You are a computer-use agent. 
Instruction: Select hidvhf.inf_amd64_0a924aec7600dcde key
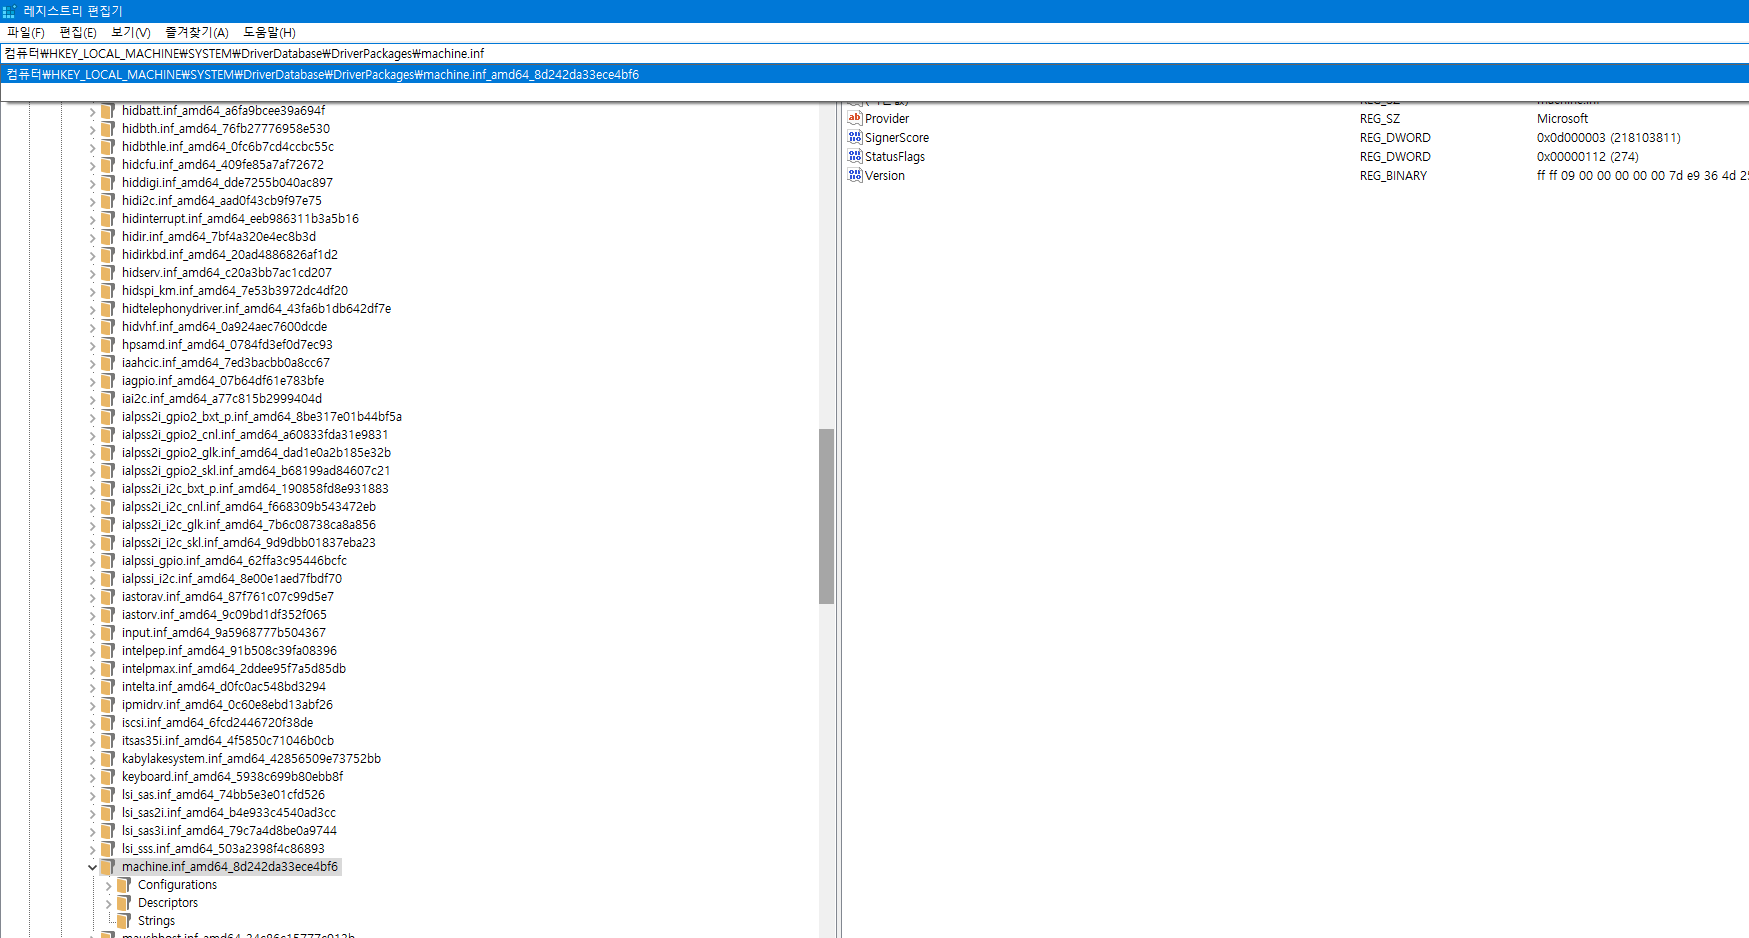224,327
